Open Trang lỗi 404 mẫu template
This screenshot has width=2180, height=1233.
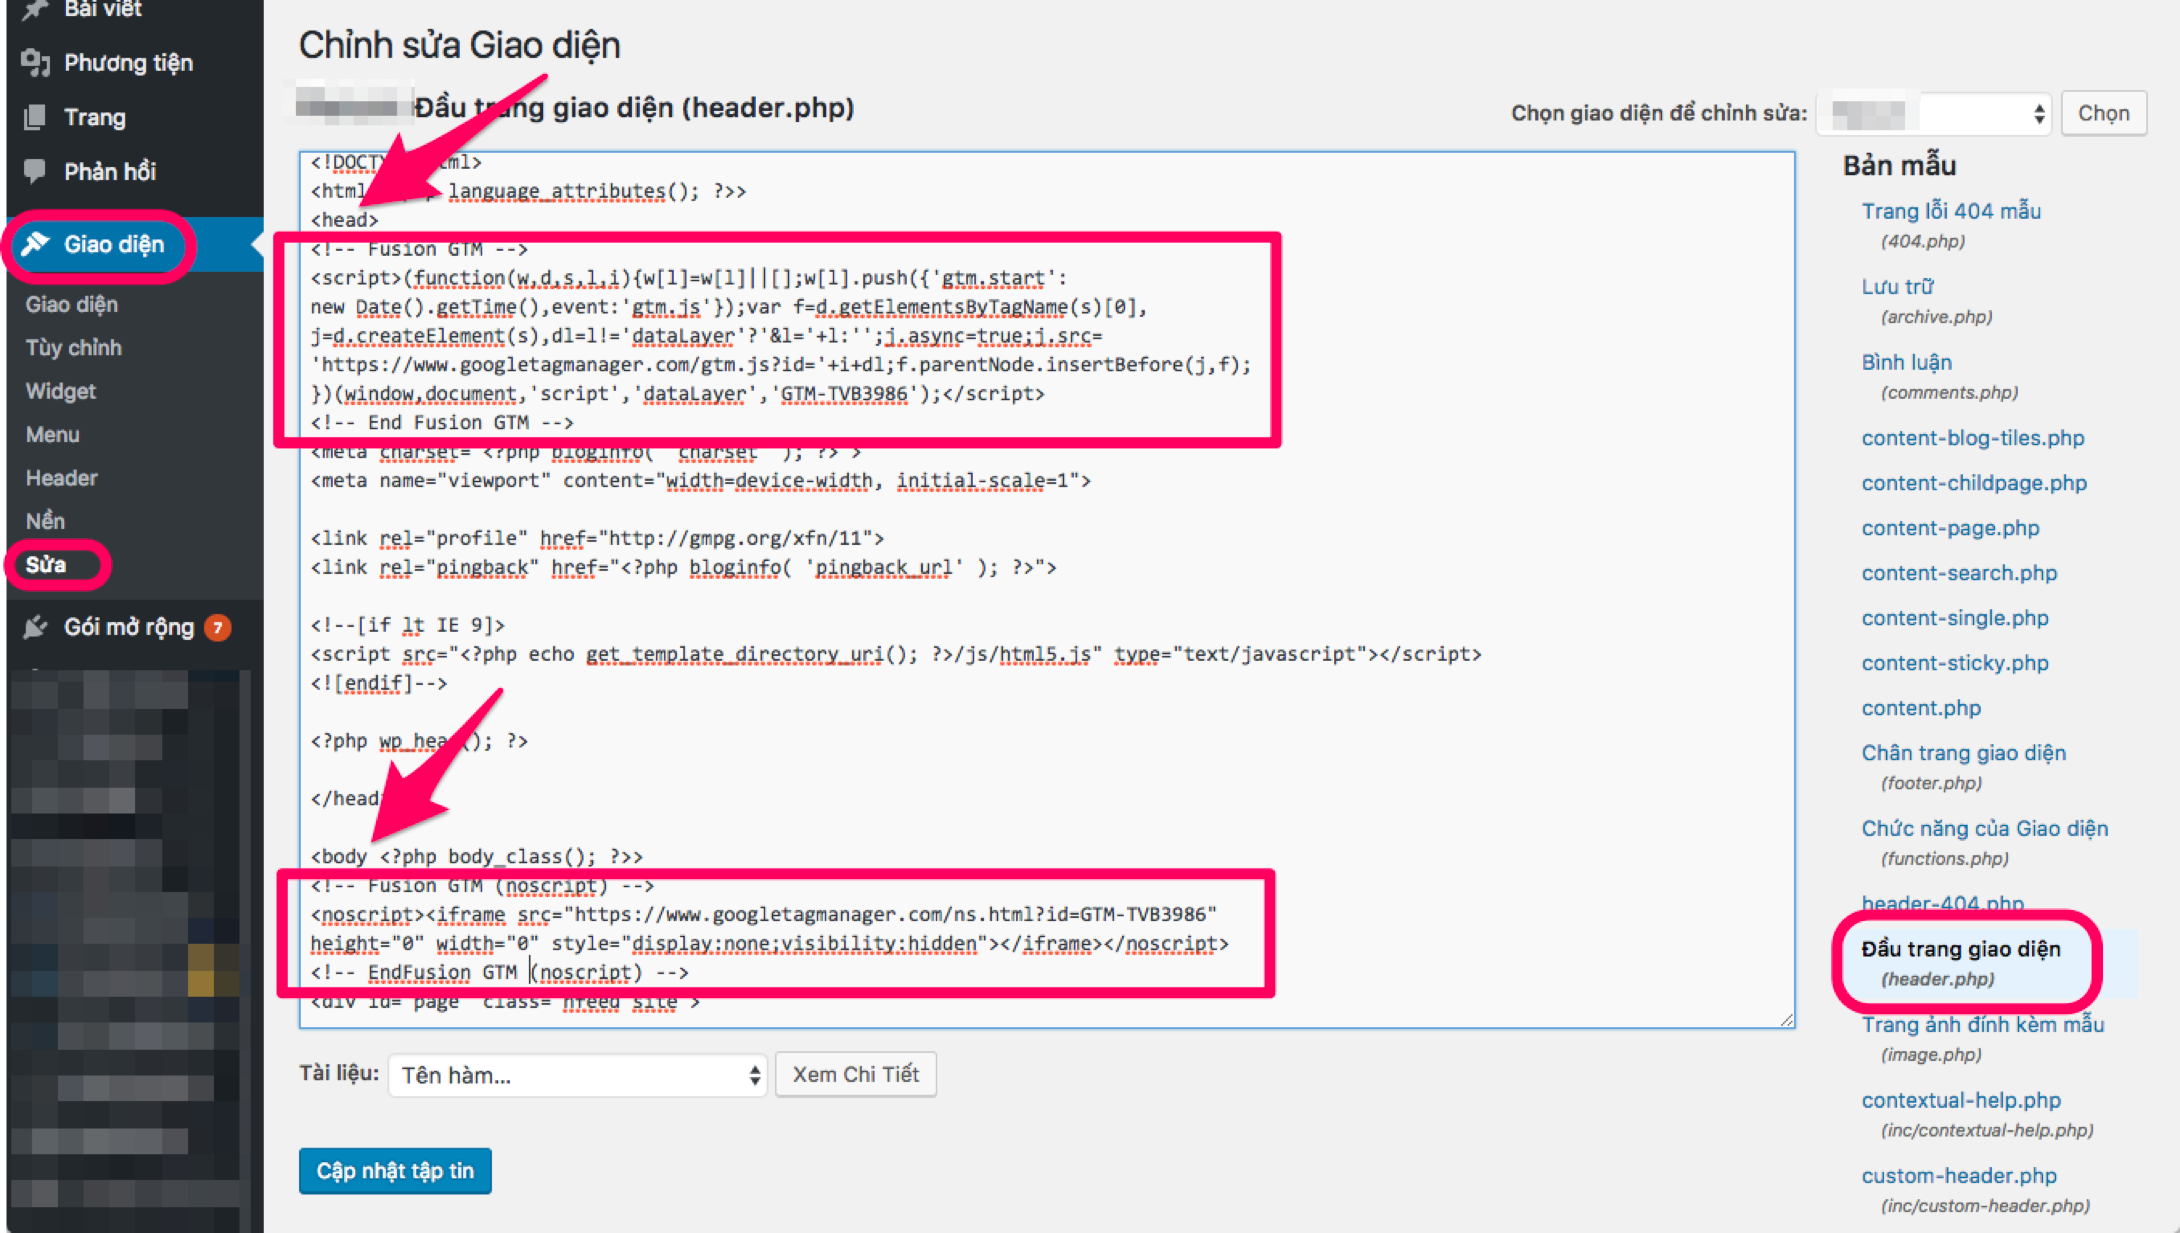[x=1950, y=211]
